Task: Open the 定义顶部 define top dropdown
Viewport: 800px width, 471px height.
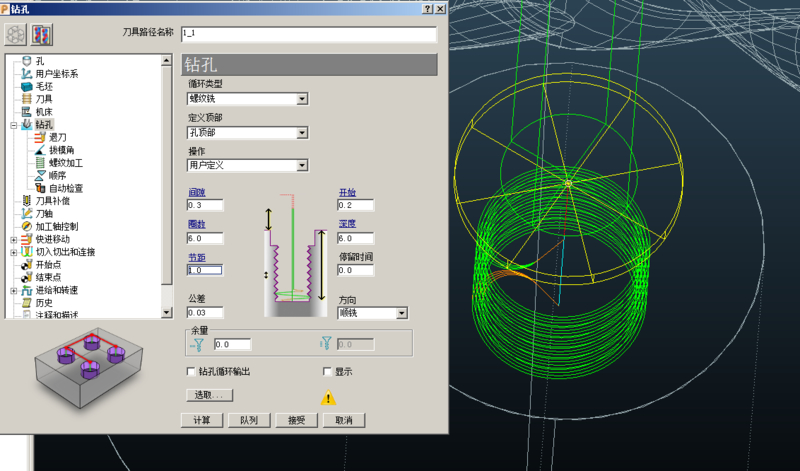Action: 302,133
